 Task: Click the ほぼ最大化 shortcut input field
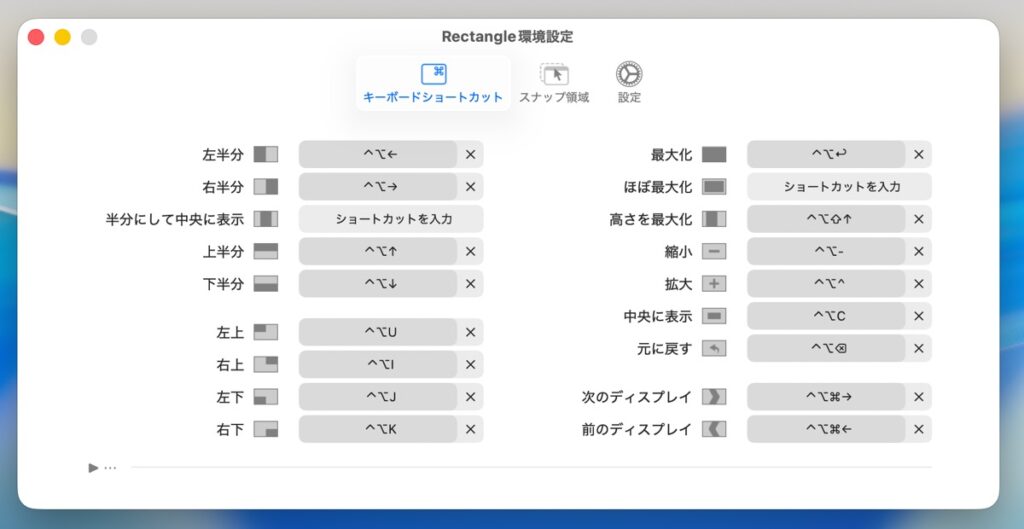pyautogui.click(x=839, y=187)
